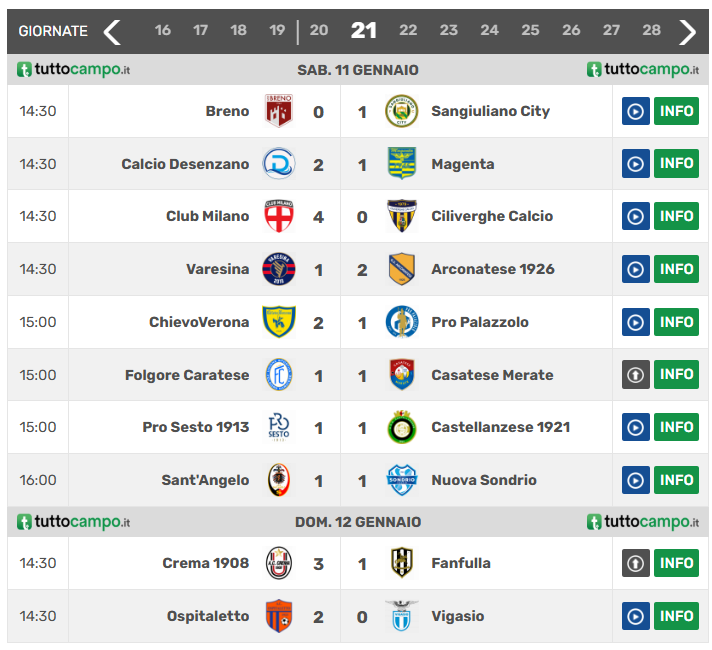Image resolution: width=712 pixels, height=650 pixels.
Task: Open Fanfulla team link
Action: coord(460,563)
